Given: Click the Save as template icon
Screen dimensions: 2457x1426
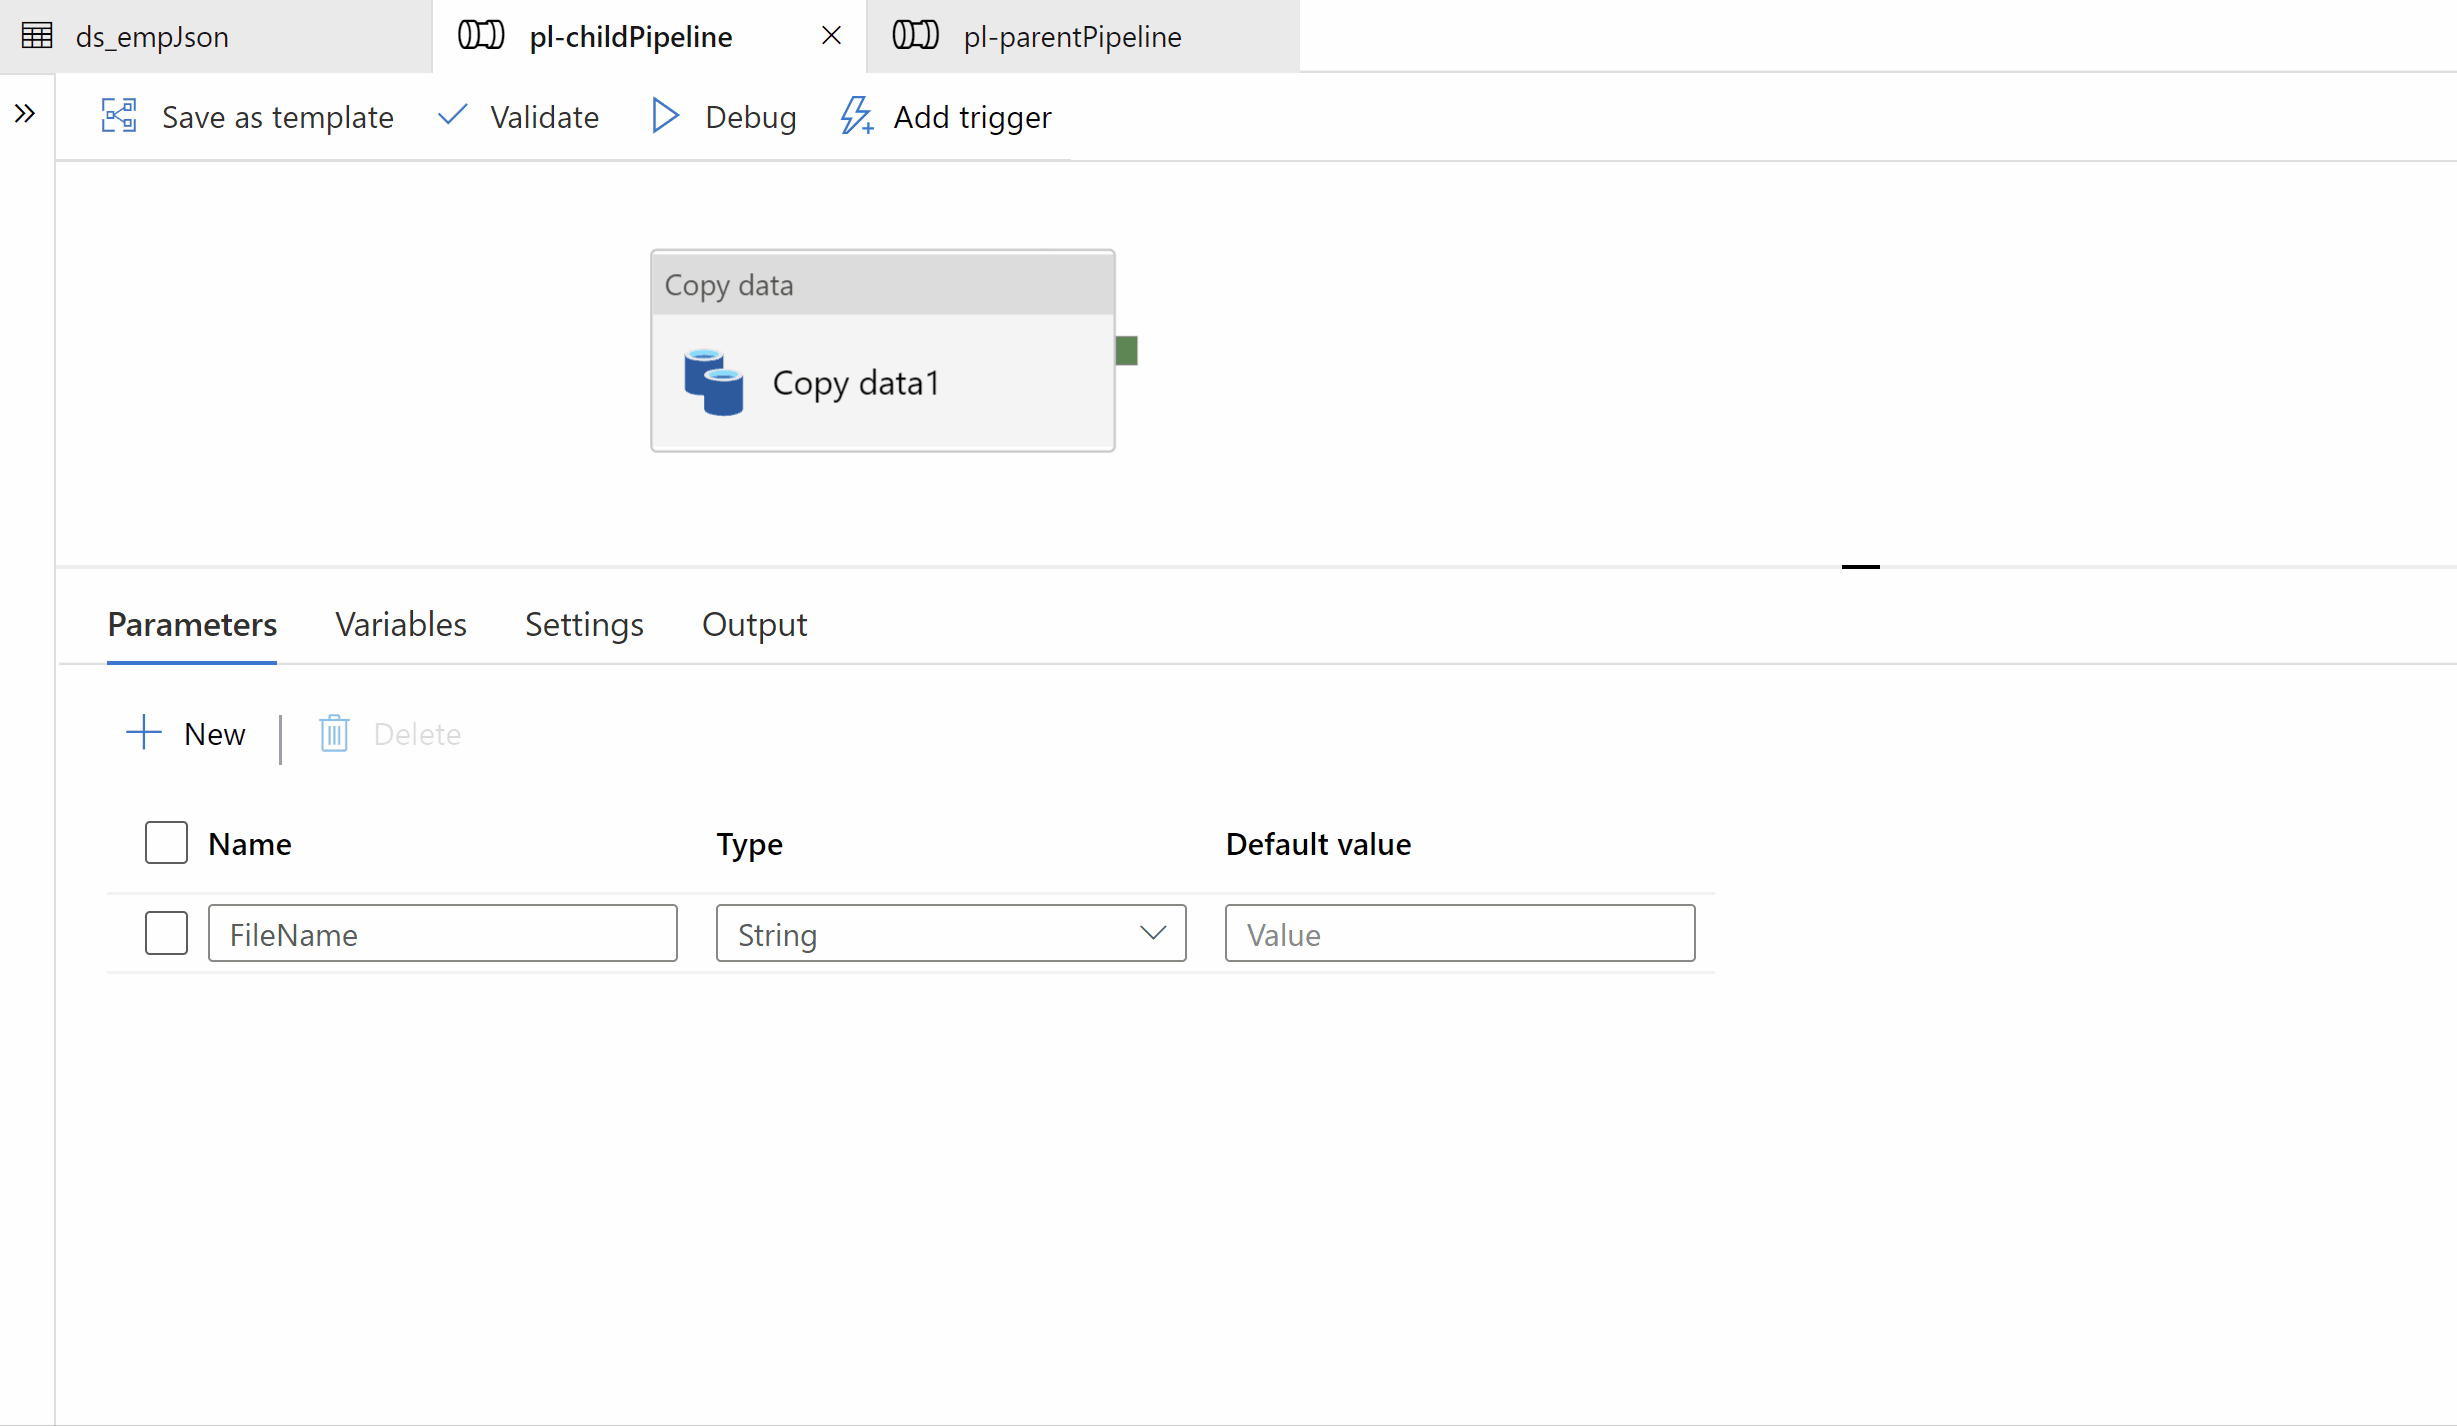Looking at the screenshot, I should (x=119, y=116).
